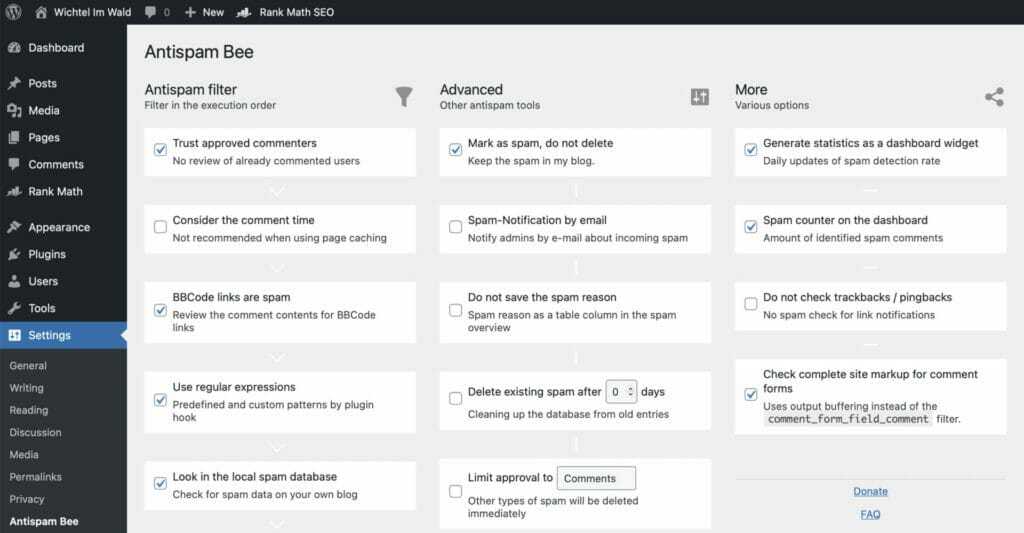Open the Limit approval to Comments dropdown

(x=596, y=478)
